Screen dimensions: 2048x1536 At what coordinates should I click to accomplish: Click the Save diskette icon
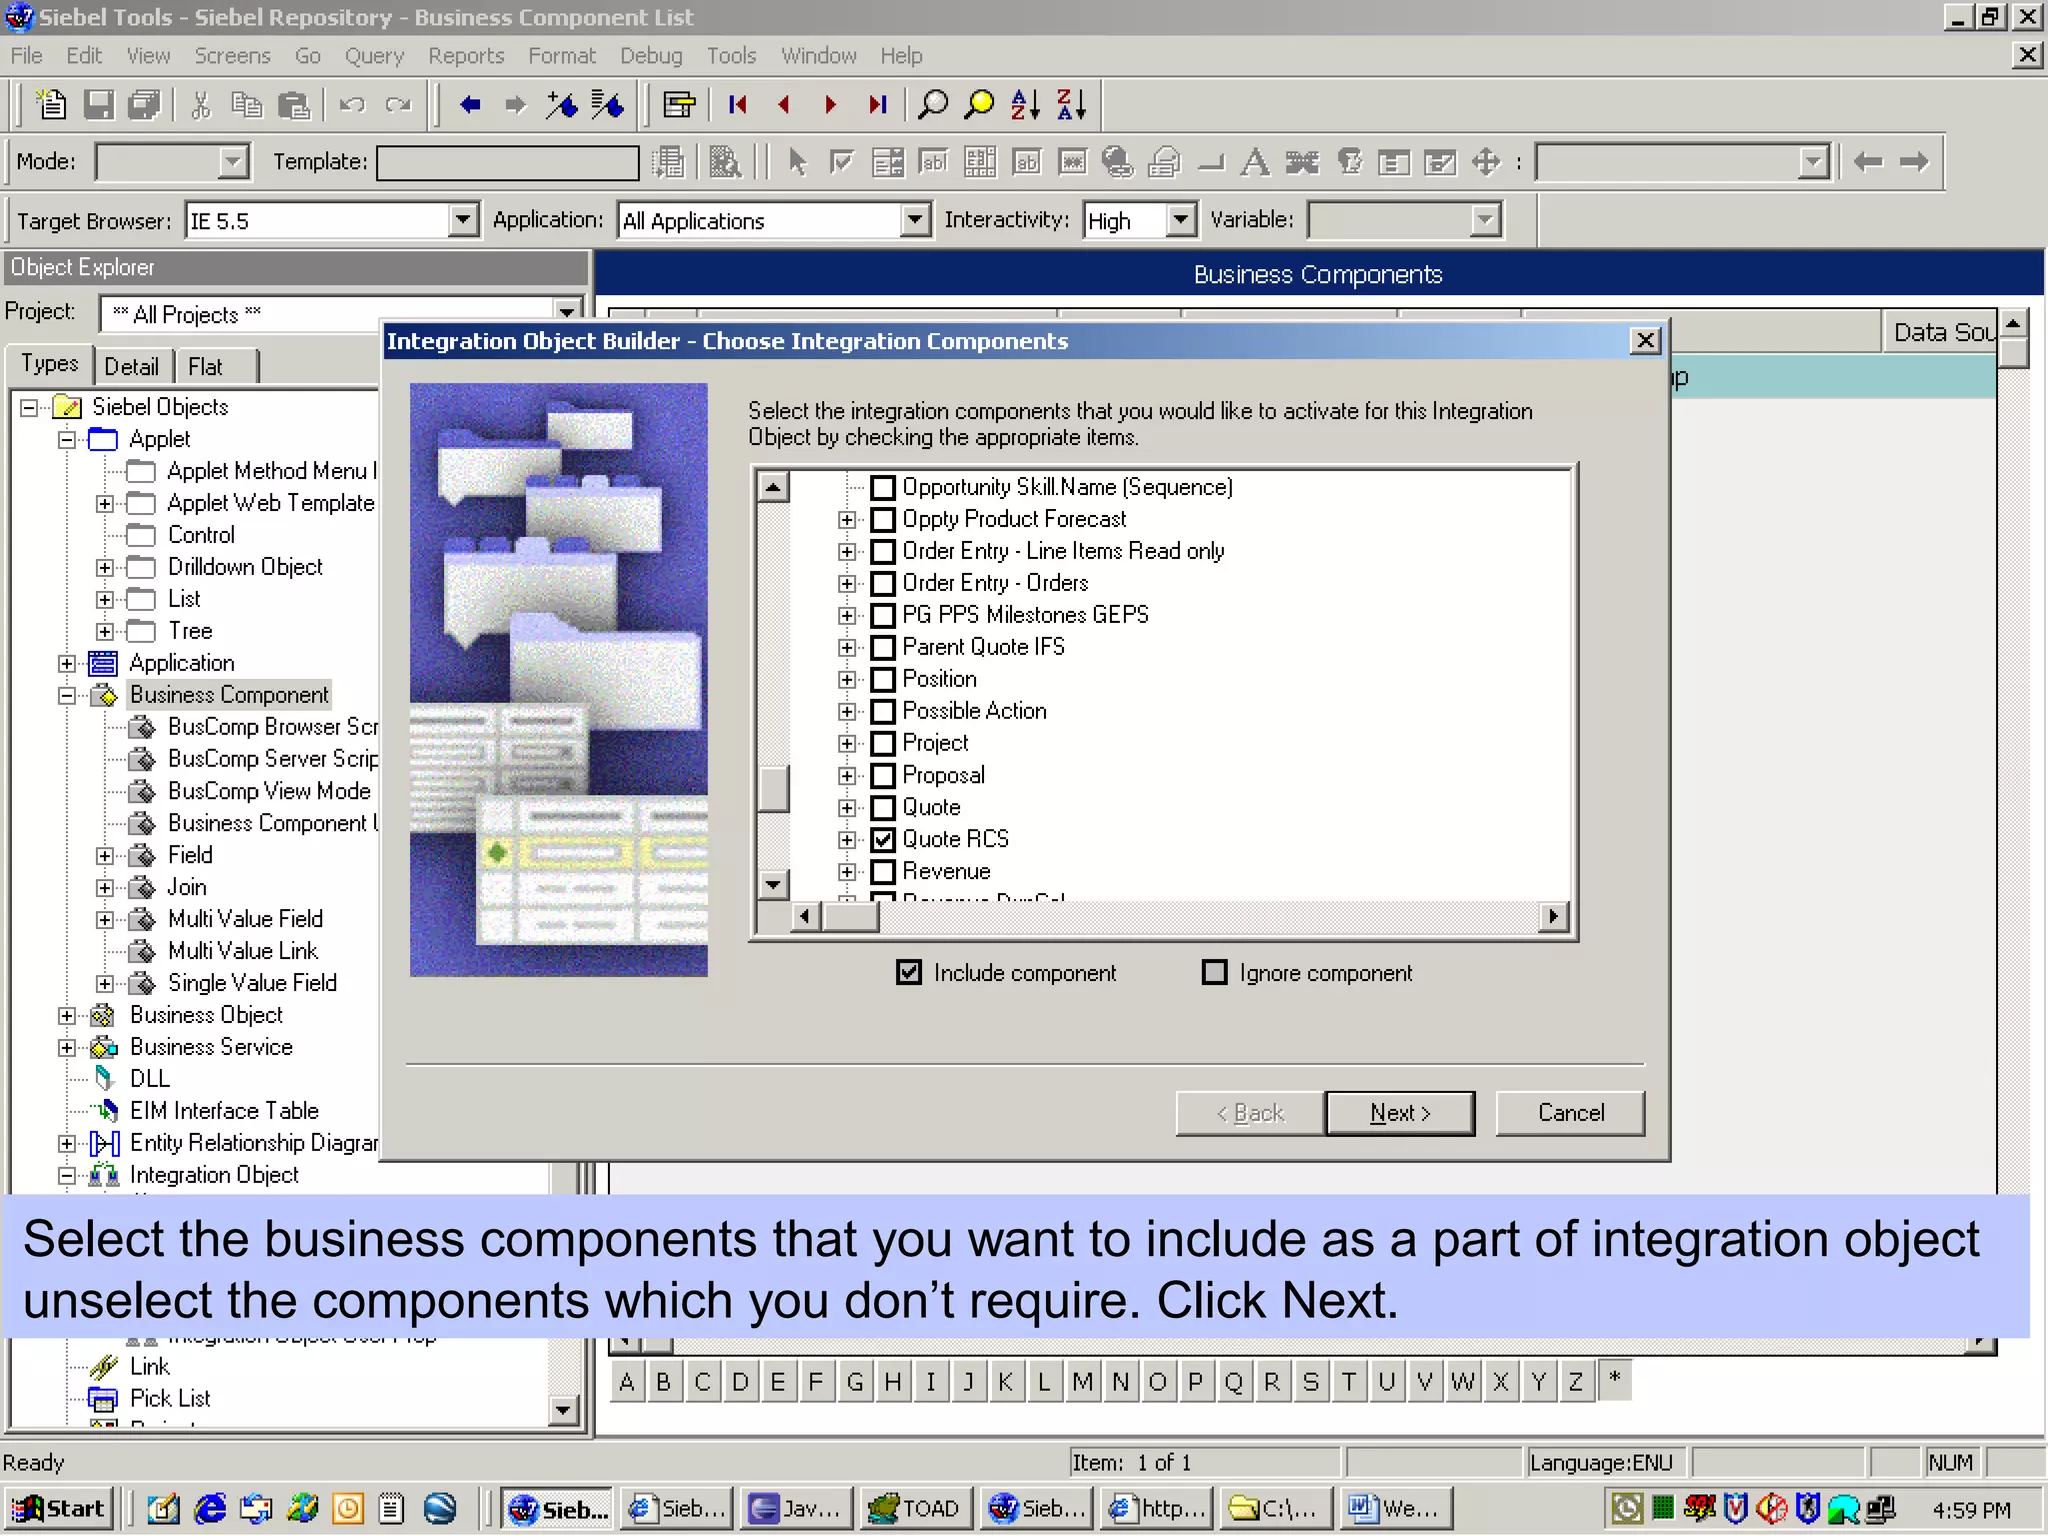tap(98, 104)
